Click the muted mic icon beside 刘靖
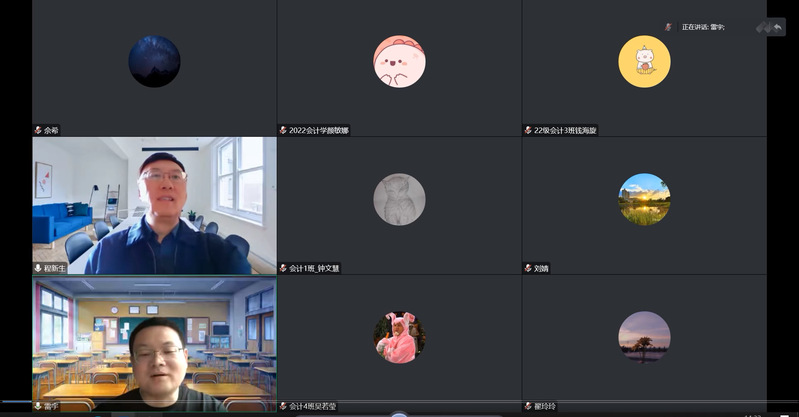 coord(528,268)
